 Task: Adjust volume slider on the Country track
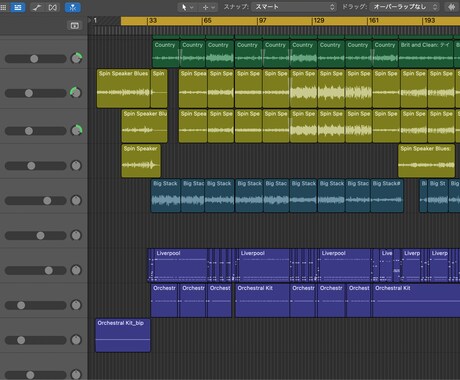coord(35,59)
